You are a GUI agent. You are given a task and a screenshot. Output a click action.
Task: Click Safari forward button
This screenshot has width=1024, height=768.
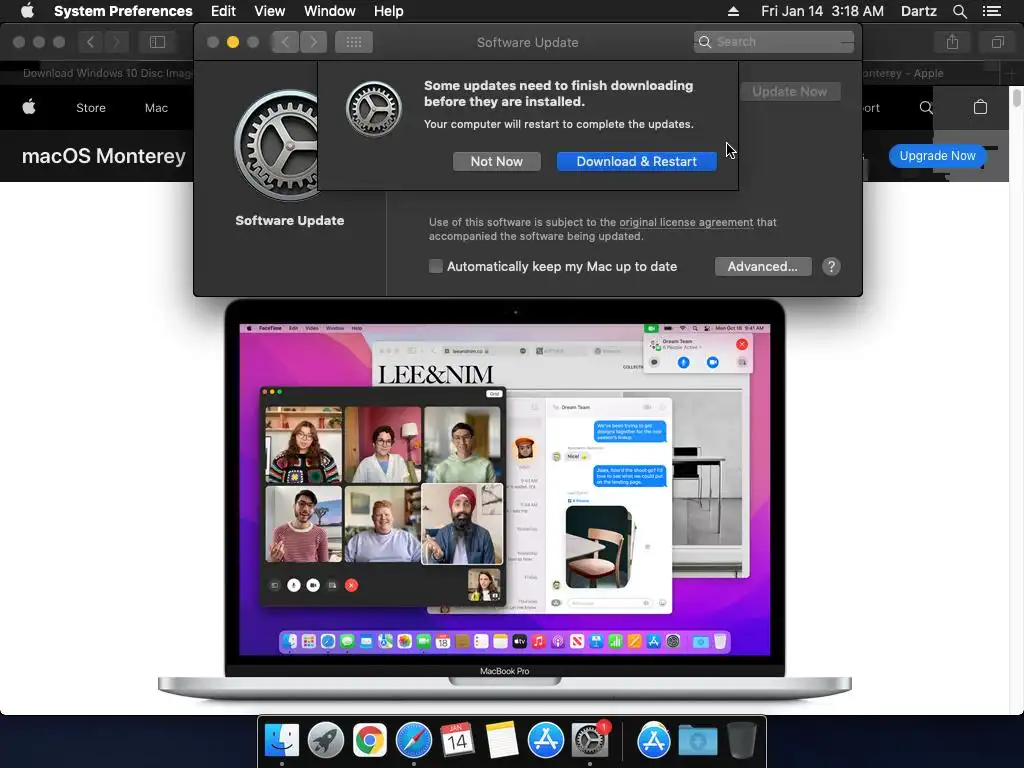tap(116, 42)
